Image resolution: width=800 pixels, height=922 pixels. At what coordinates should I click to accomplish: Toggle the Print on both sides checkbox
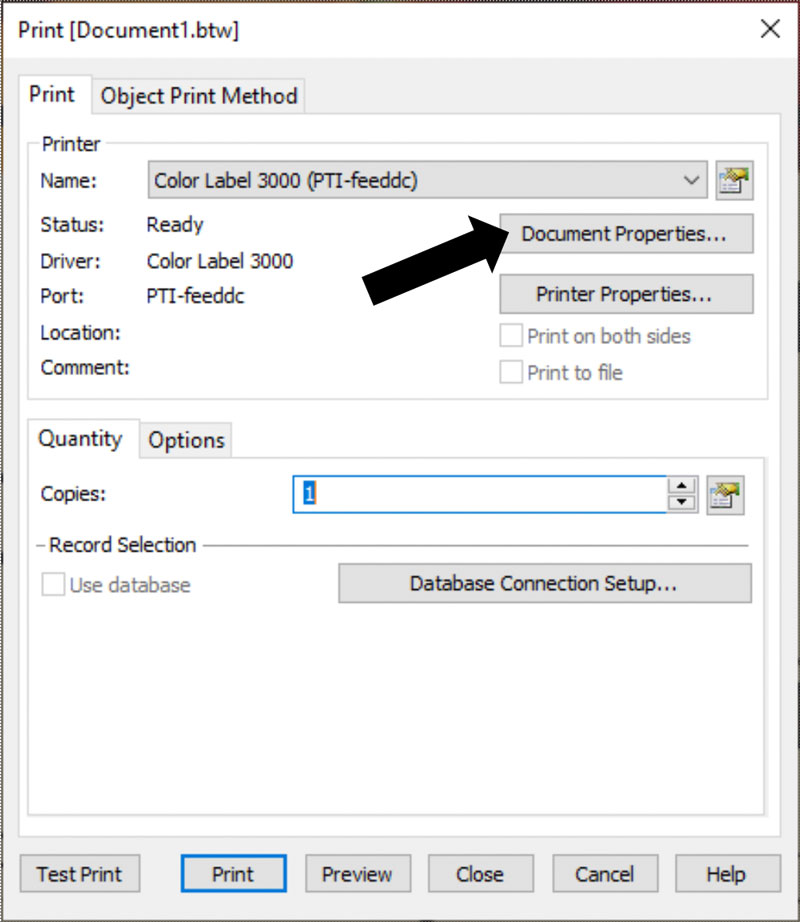pyautogui.click(x=511, y=336)
